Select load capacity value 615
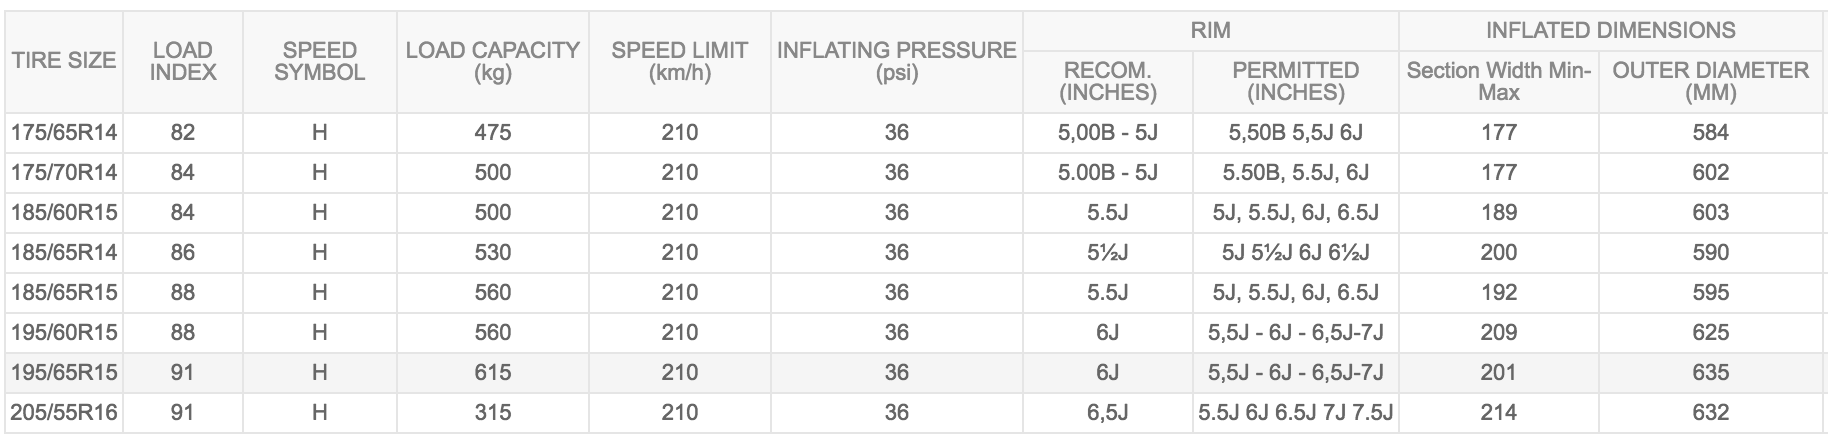This screenshot has width=1828, height=440. click(493, 372)
